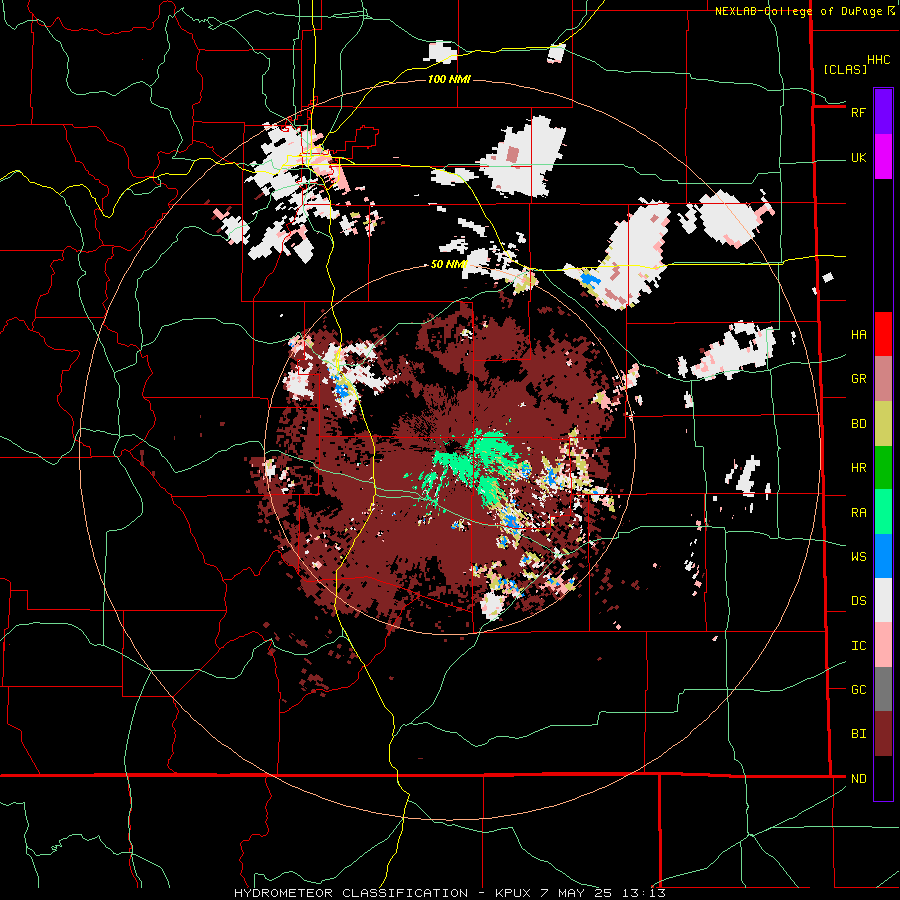Click the WS legend label

[x=858, y=556]
